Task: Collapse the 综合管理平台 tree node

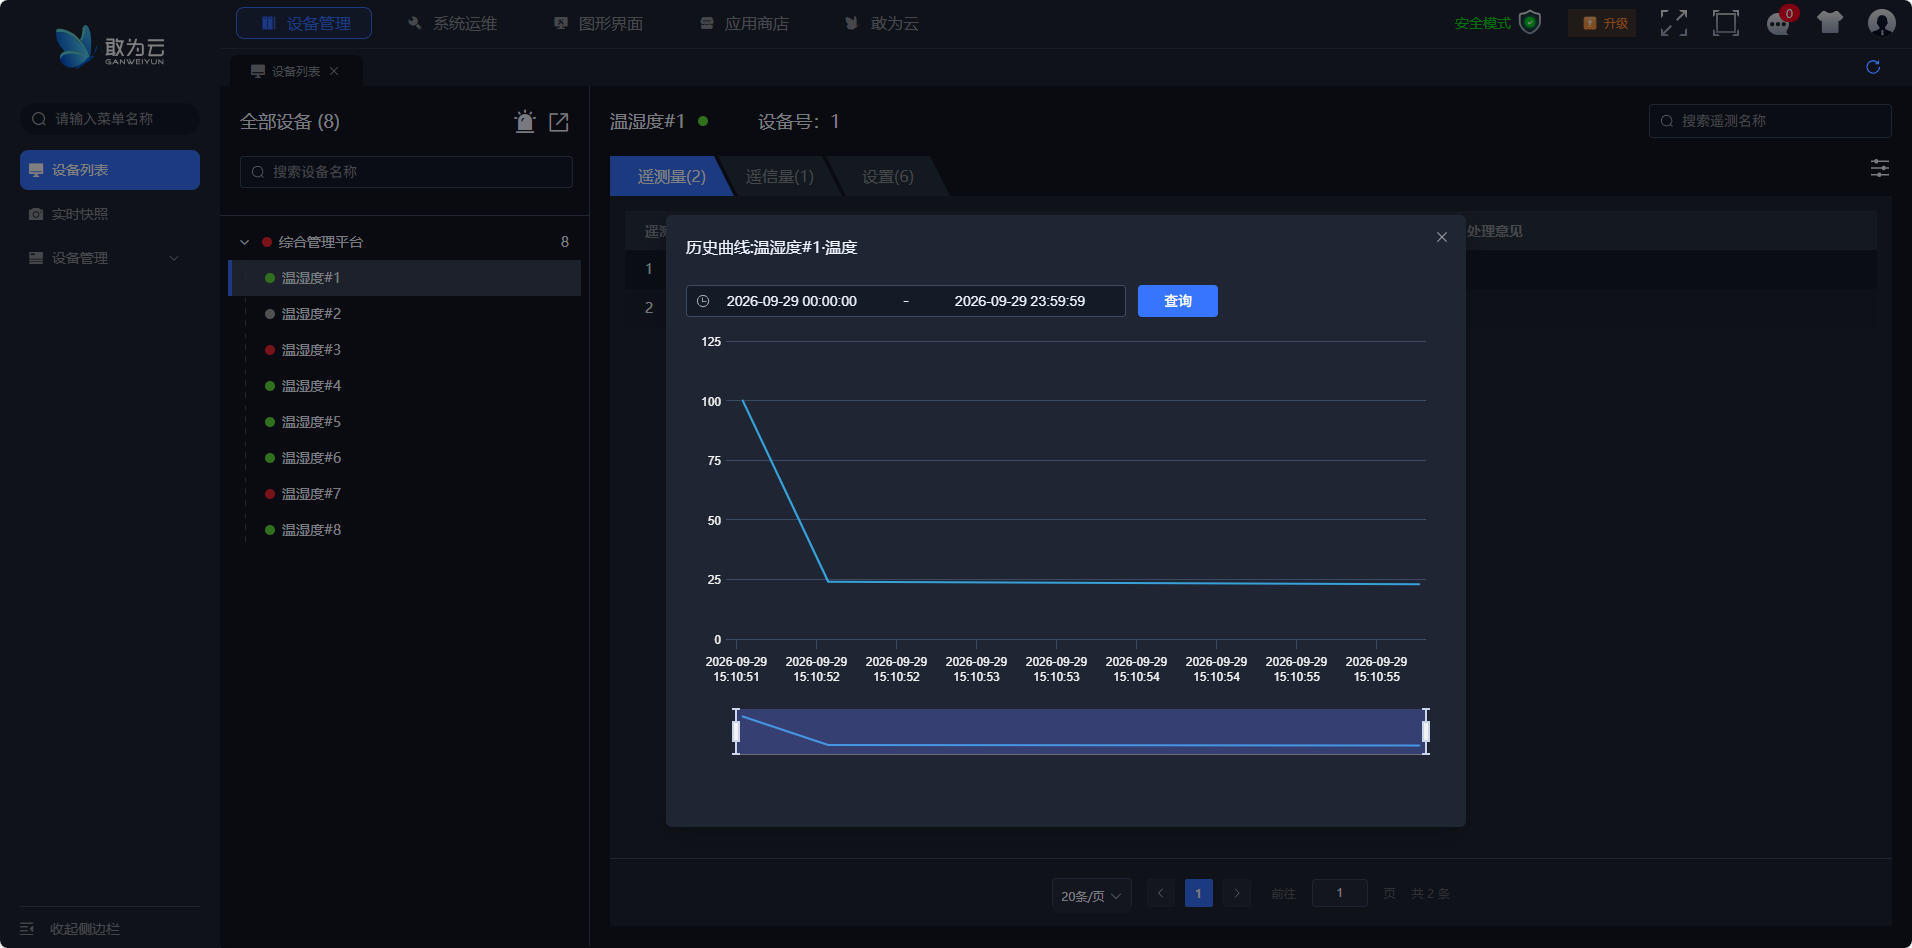Action: click(x=244, y=242)
